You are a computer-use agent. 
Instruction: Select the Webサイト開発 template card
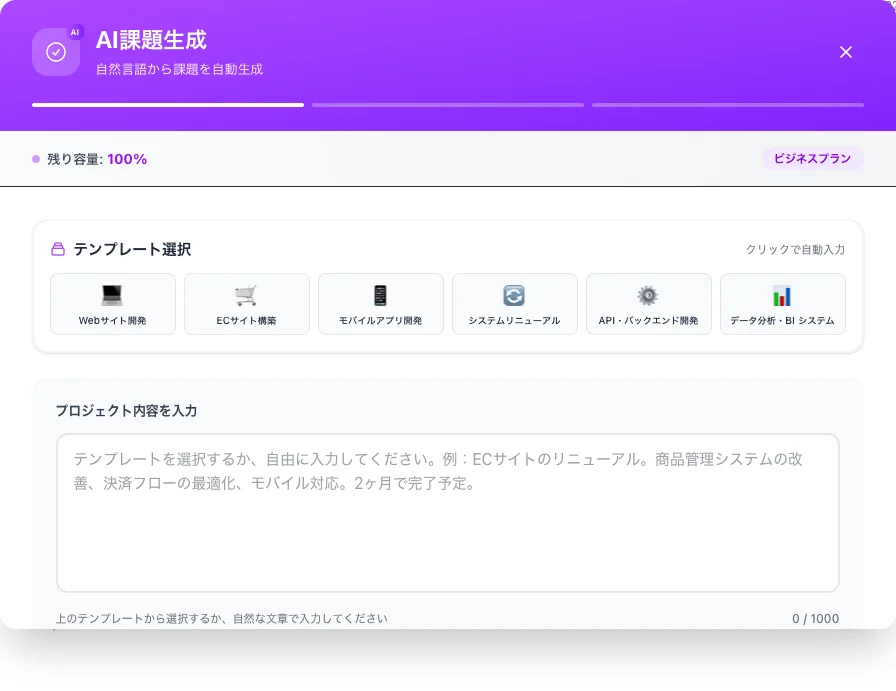(x=112, y=304)
